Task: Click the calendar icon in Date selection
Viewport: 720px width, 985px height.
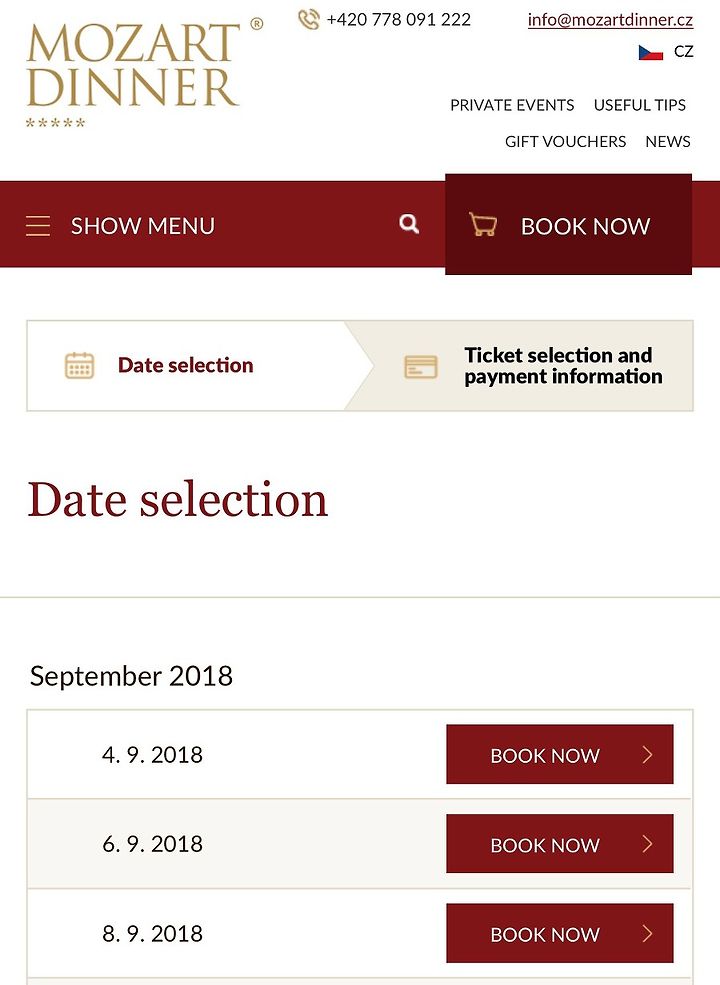Action: click(x=80, y=366)
